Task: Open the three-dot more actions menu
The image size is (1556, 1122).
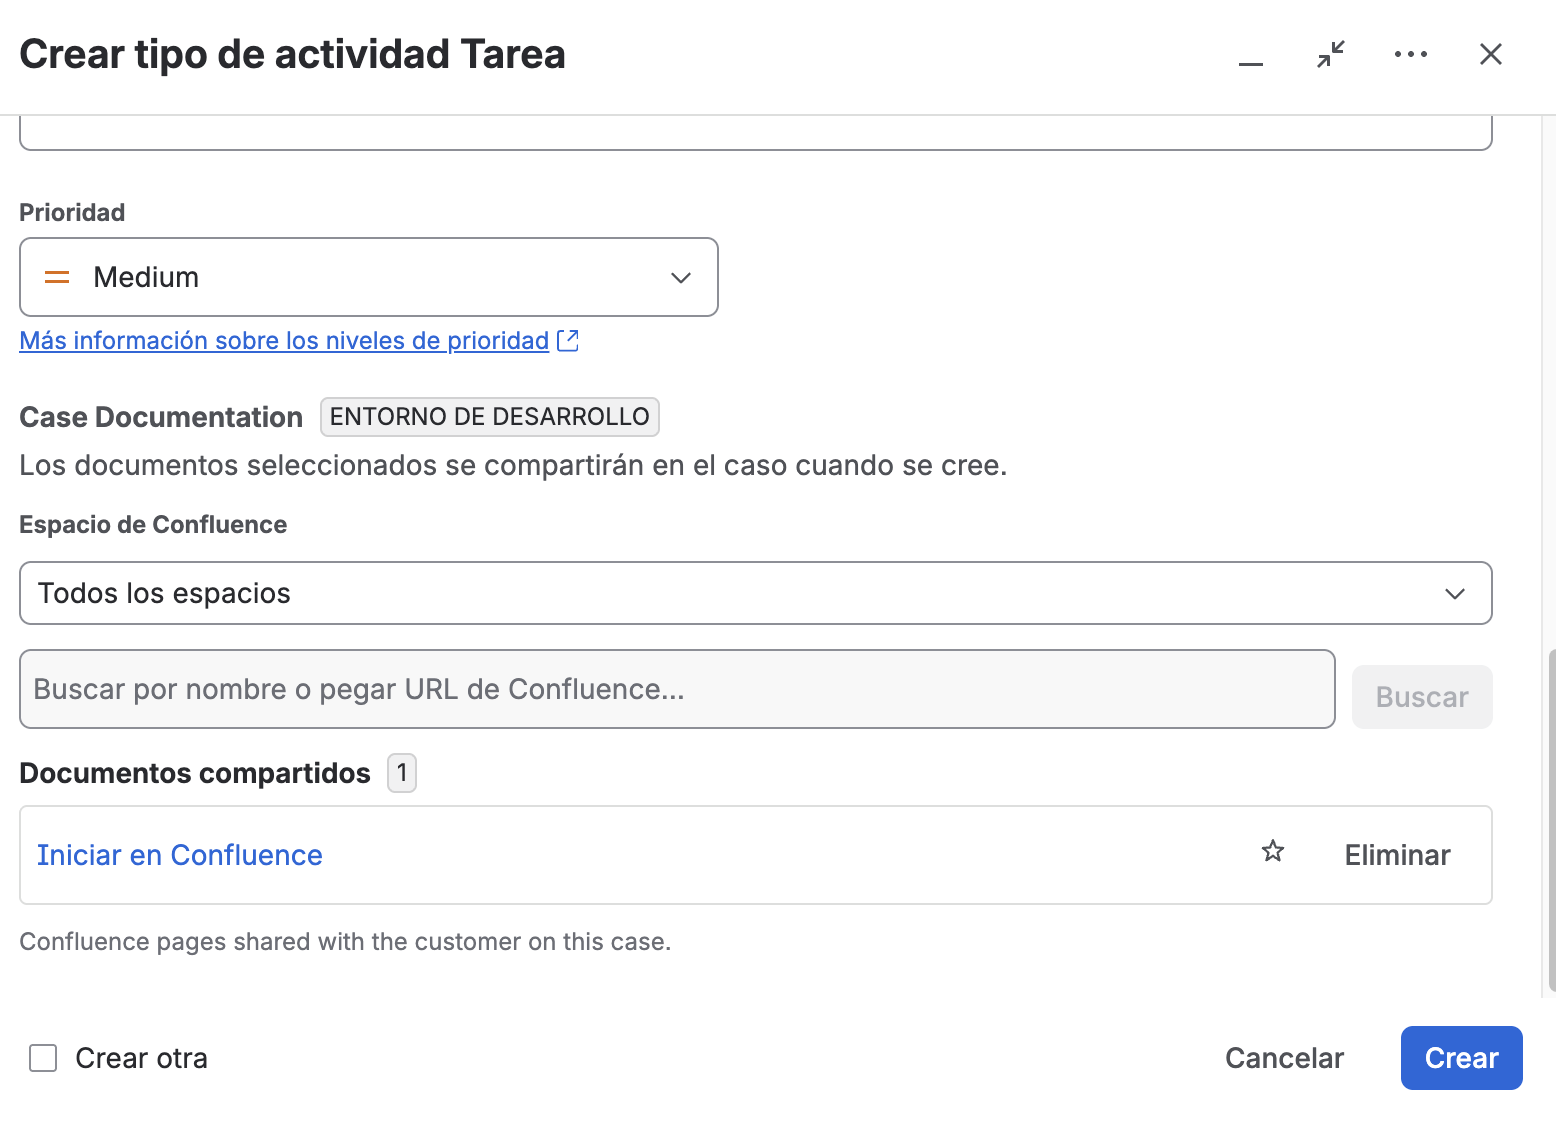Action: point(1411,54)
